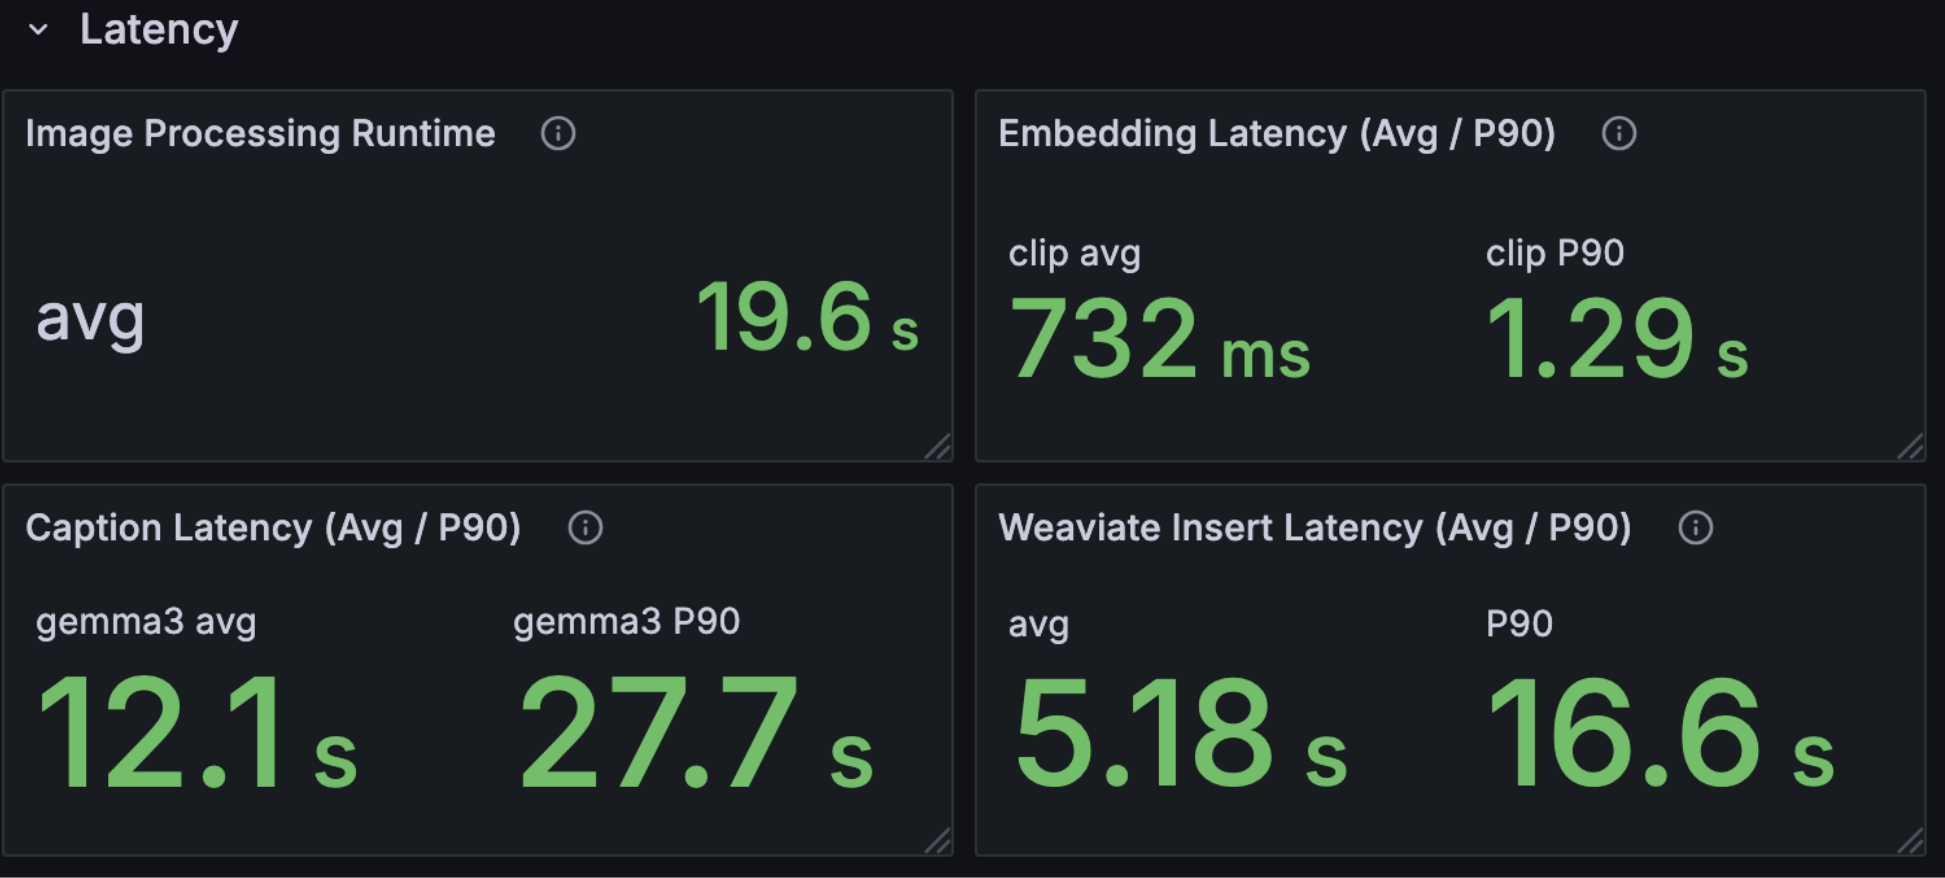This screenshot has height=878, width=1945.
Task: Click the info icon on Embedding Latency panel
Action: point(1619,135)
